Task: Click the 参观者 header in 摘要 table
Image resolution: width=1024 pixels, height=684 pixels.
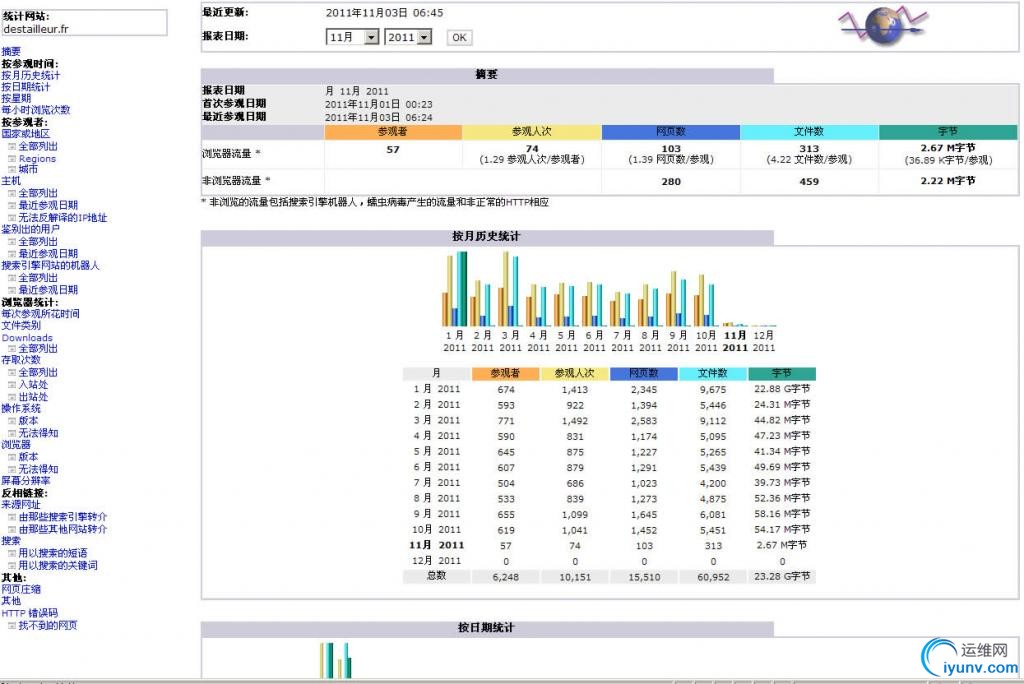Action: 393,132
